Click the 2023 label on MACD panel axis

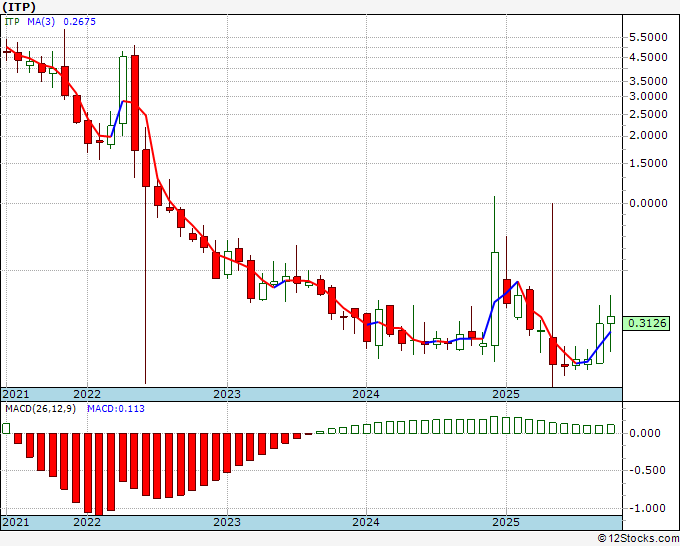227,522
